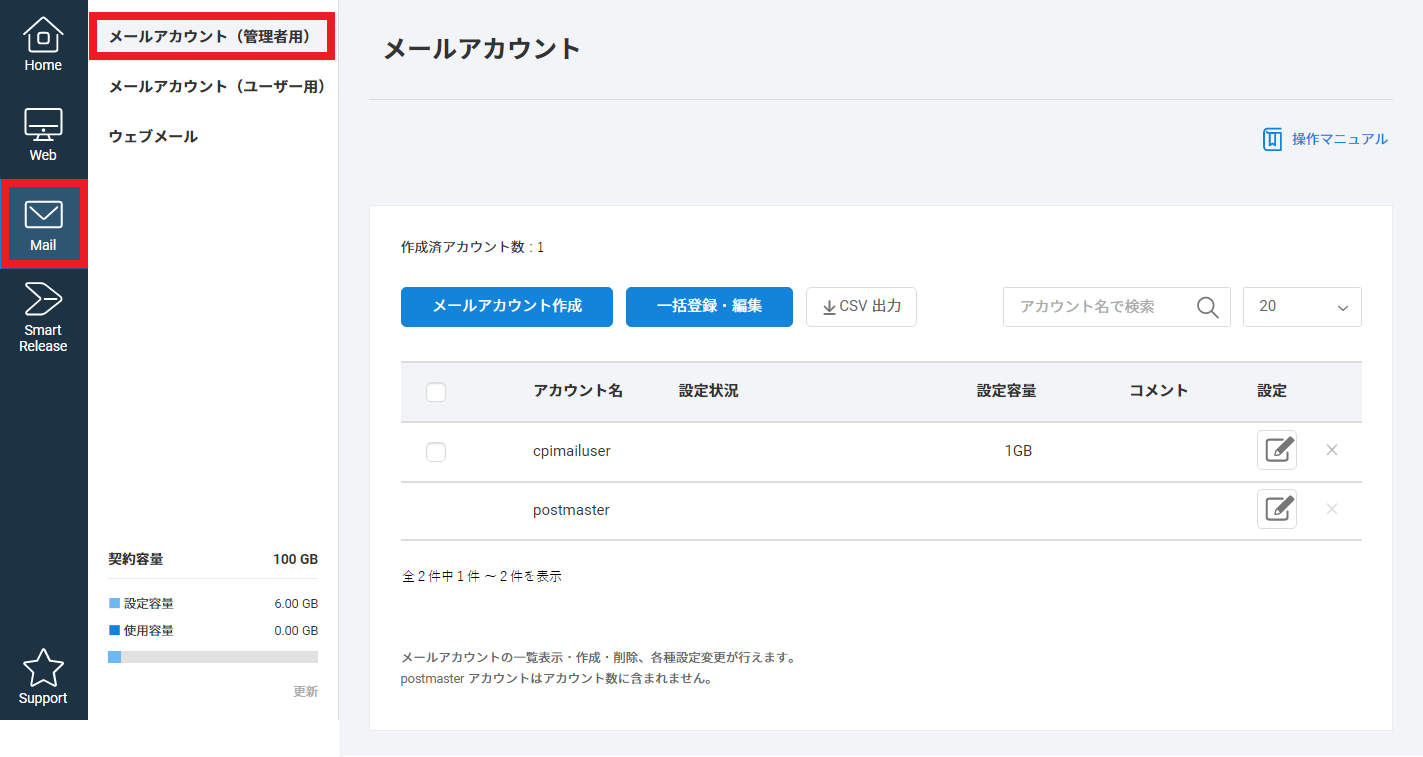Edit the cpimailuser account settings
The height and width of the screenshot is (757, 1423).
coord(1276,450)
